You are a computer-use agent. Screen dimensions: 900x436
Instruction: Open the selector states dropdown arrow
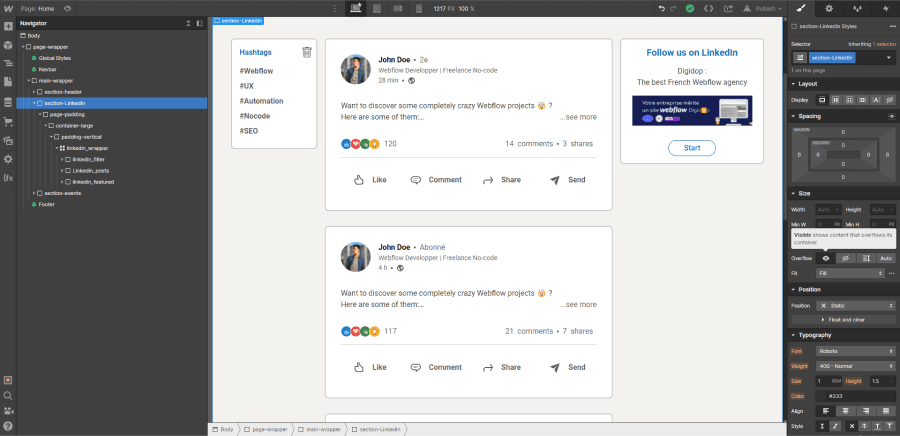889,57
